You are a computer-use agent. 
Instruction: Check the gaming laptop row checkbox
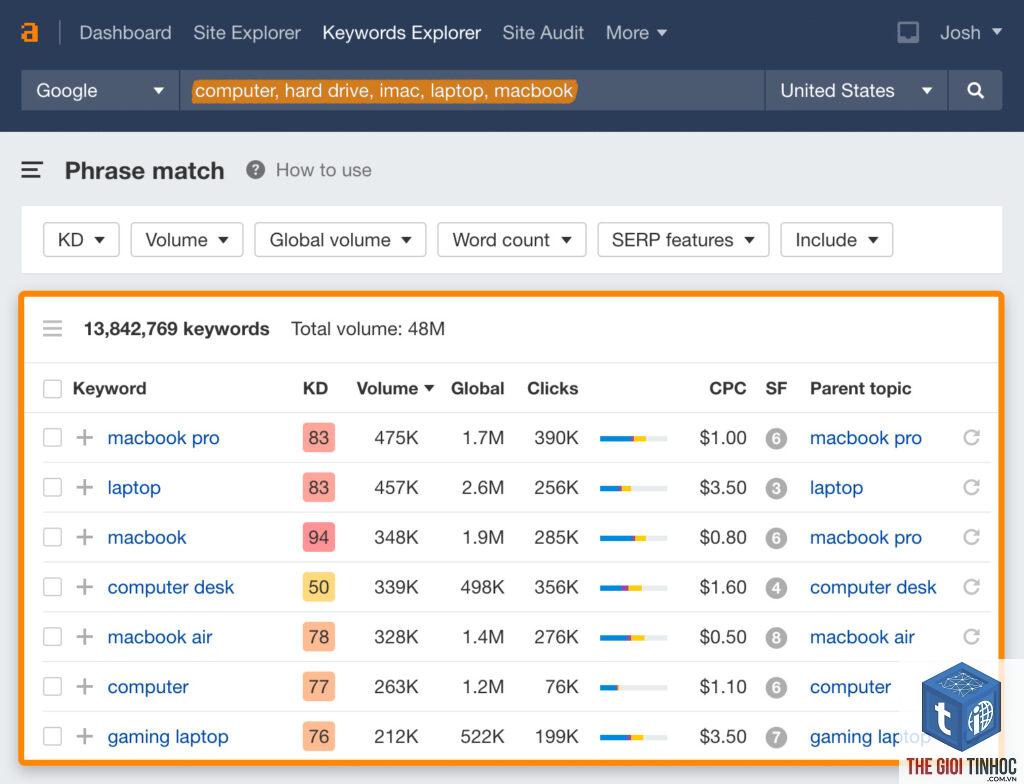click(x=52, y=736)
